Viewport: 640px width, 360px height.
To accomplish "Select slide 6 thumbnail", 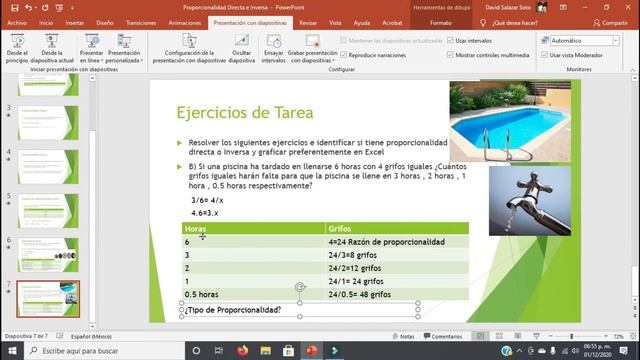I will (x=48, y=255).
